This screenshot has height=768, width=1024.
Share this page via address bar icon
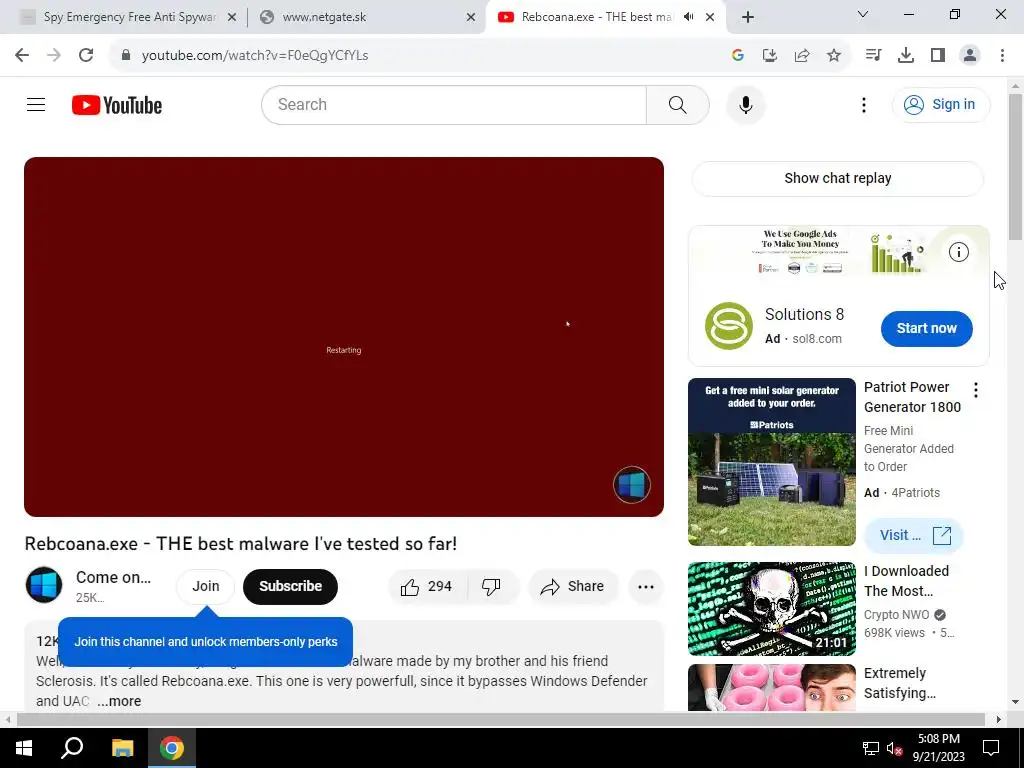click(x=802, y=56)
